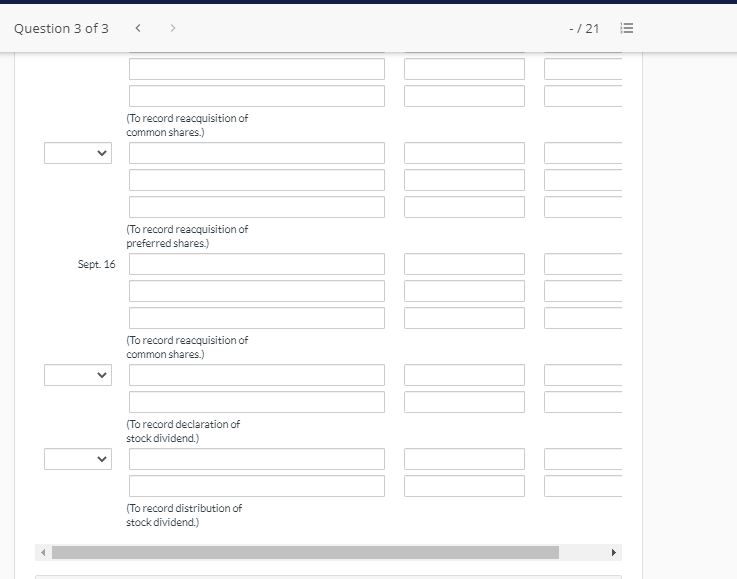
Task: Click the horizontal scrollbar right arrow
Action: [x=613, y=552]
